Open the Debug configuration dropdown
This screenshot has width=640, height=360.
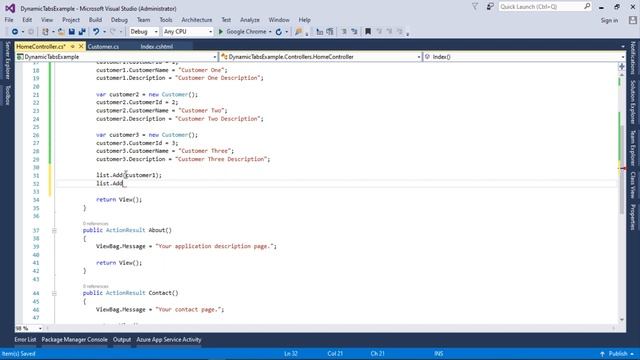[144, 31]
